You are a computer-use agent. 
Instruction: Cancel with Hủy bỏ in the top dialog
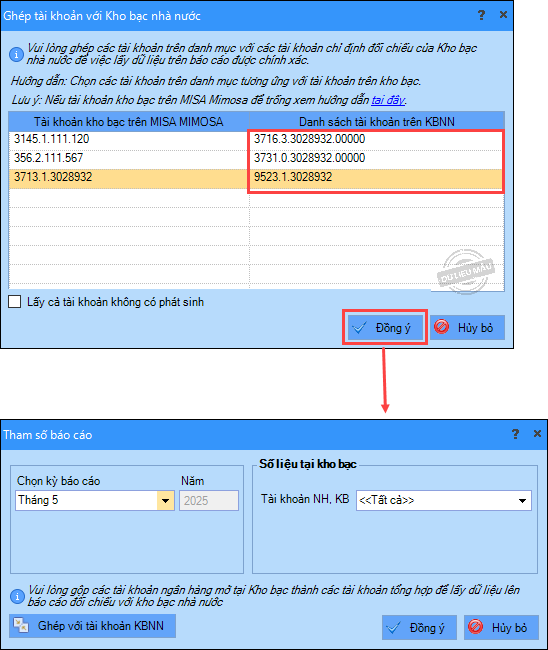467,328
